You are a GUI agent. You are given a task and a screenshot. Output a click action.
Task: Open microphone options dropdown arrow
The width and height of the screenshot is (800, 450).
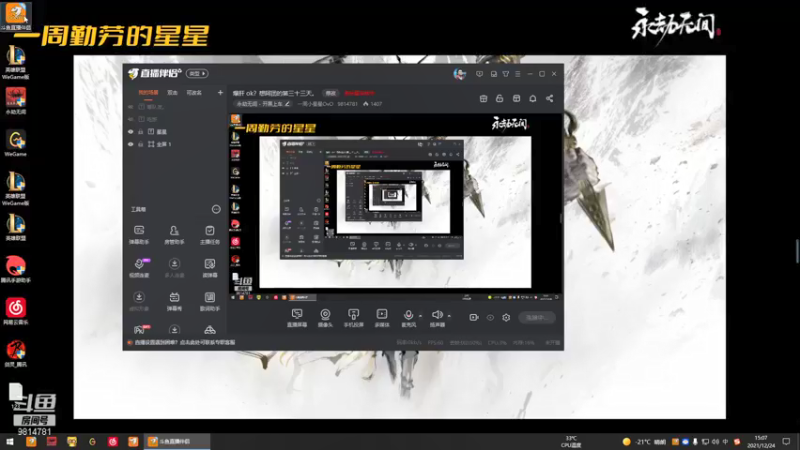pos(420,316)
